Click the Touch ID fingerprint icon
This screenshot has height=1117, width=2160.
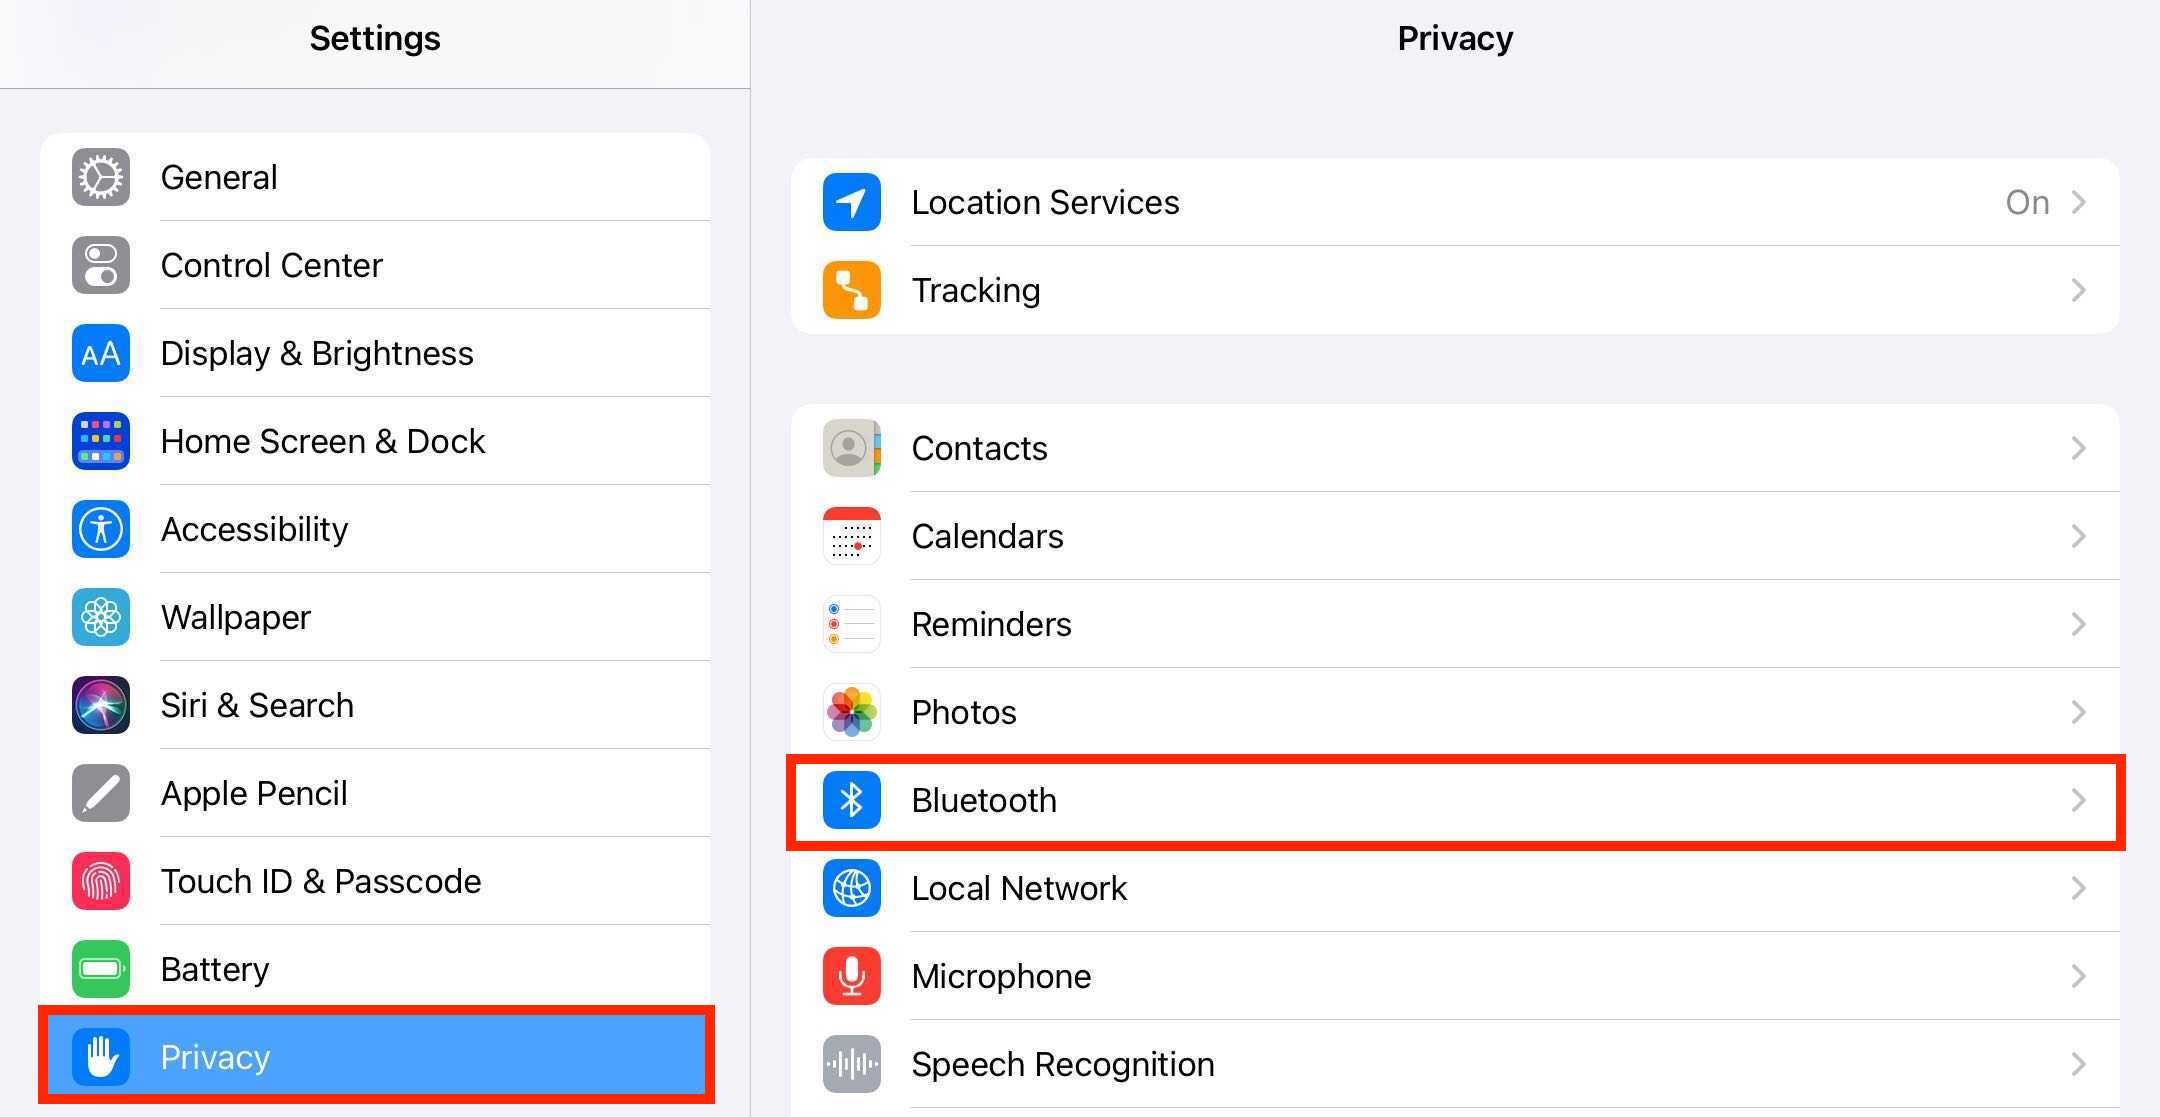(100, 881)
